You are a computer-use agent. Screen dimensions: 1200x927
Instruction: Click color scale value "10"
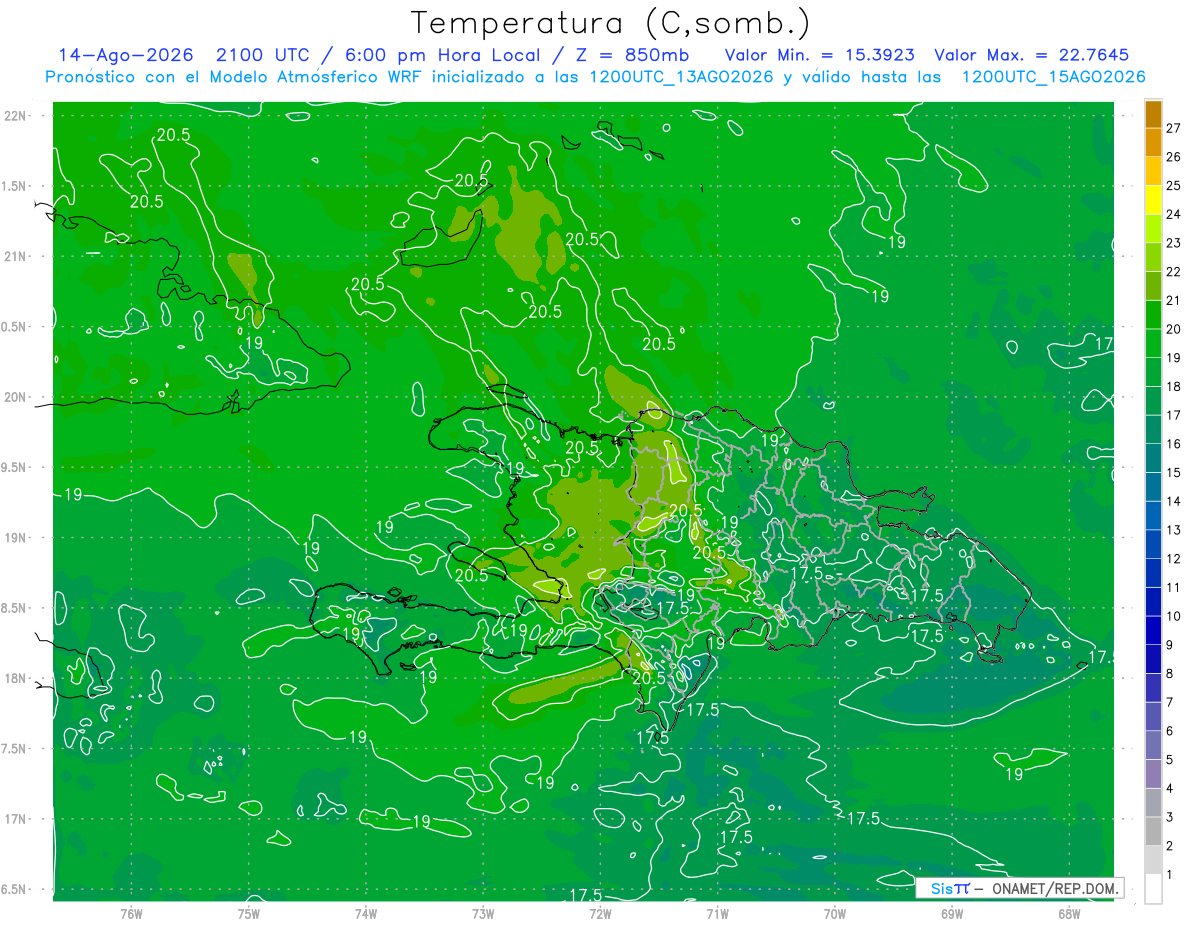pos(1174,616)
